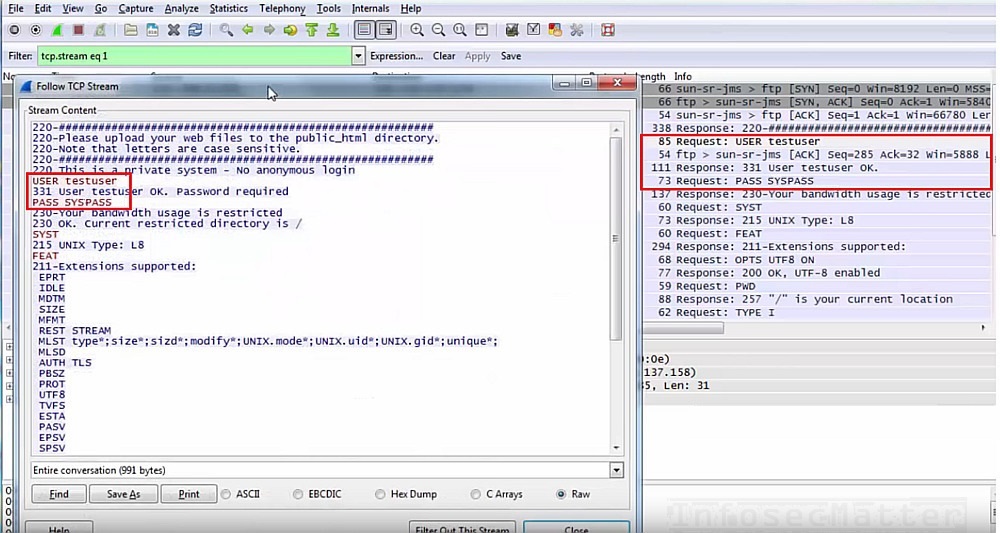Go forward in packet history arrow
This screenshot has height=533, width=1000.
point(269,30)
